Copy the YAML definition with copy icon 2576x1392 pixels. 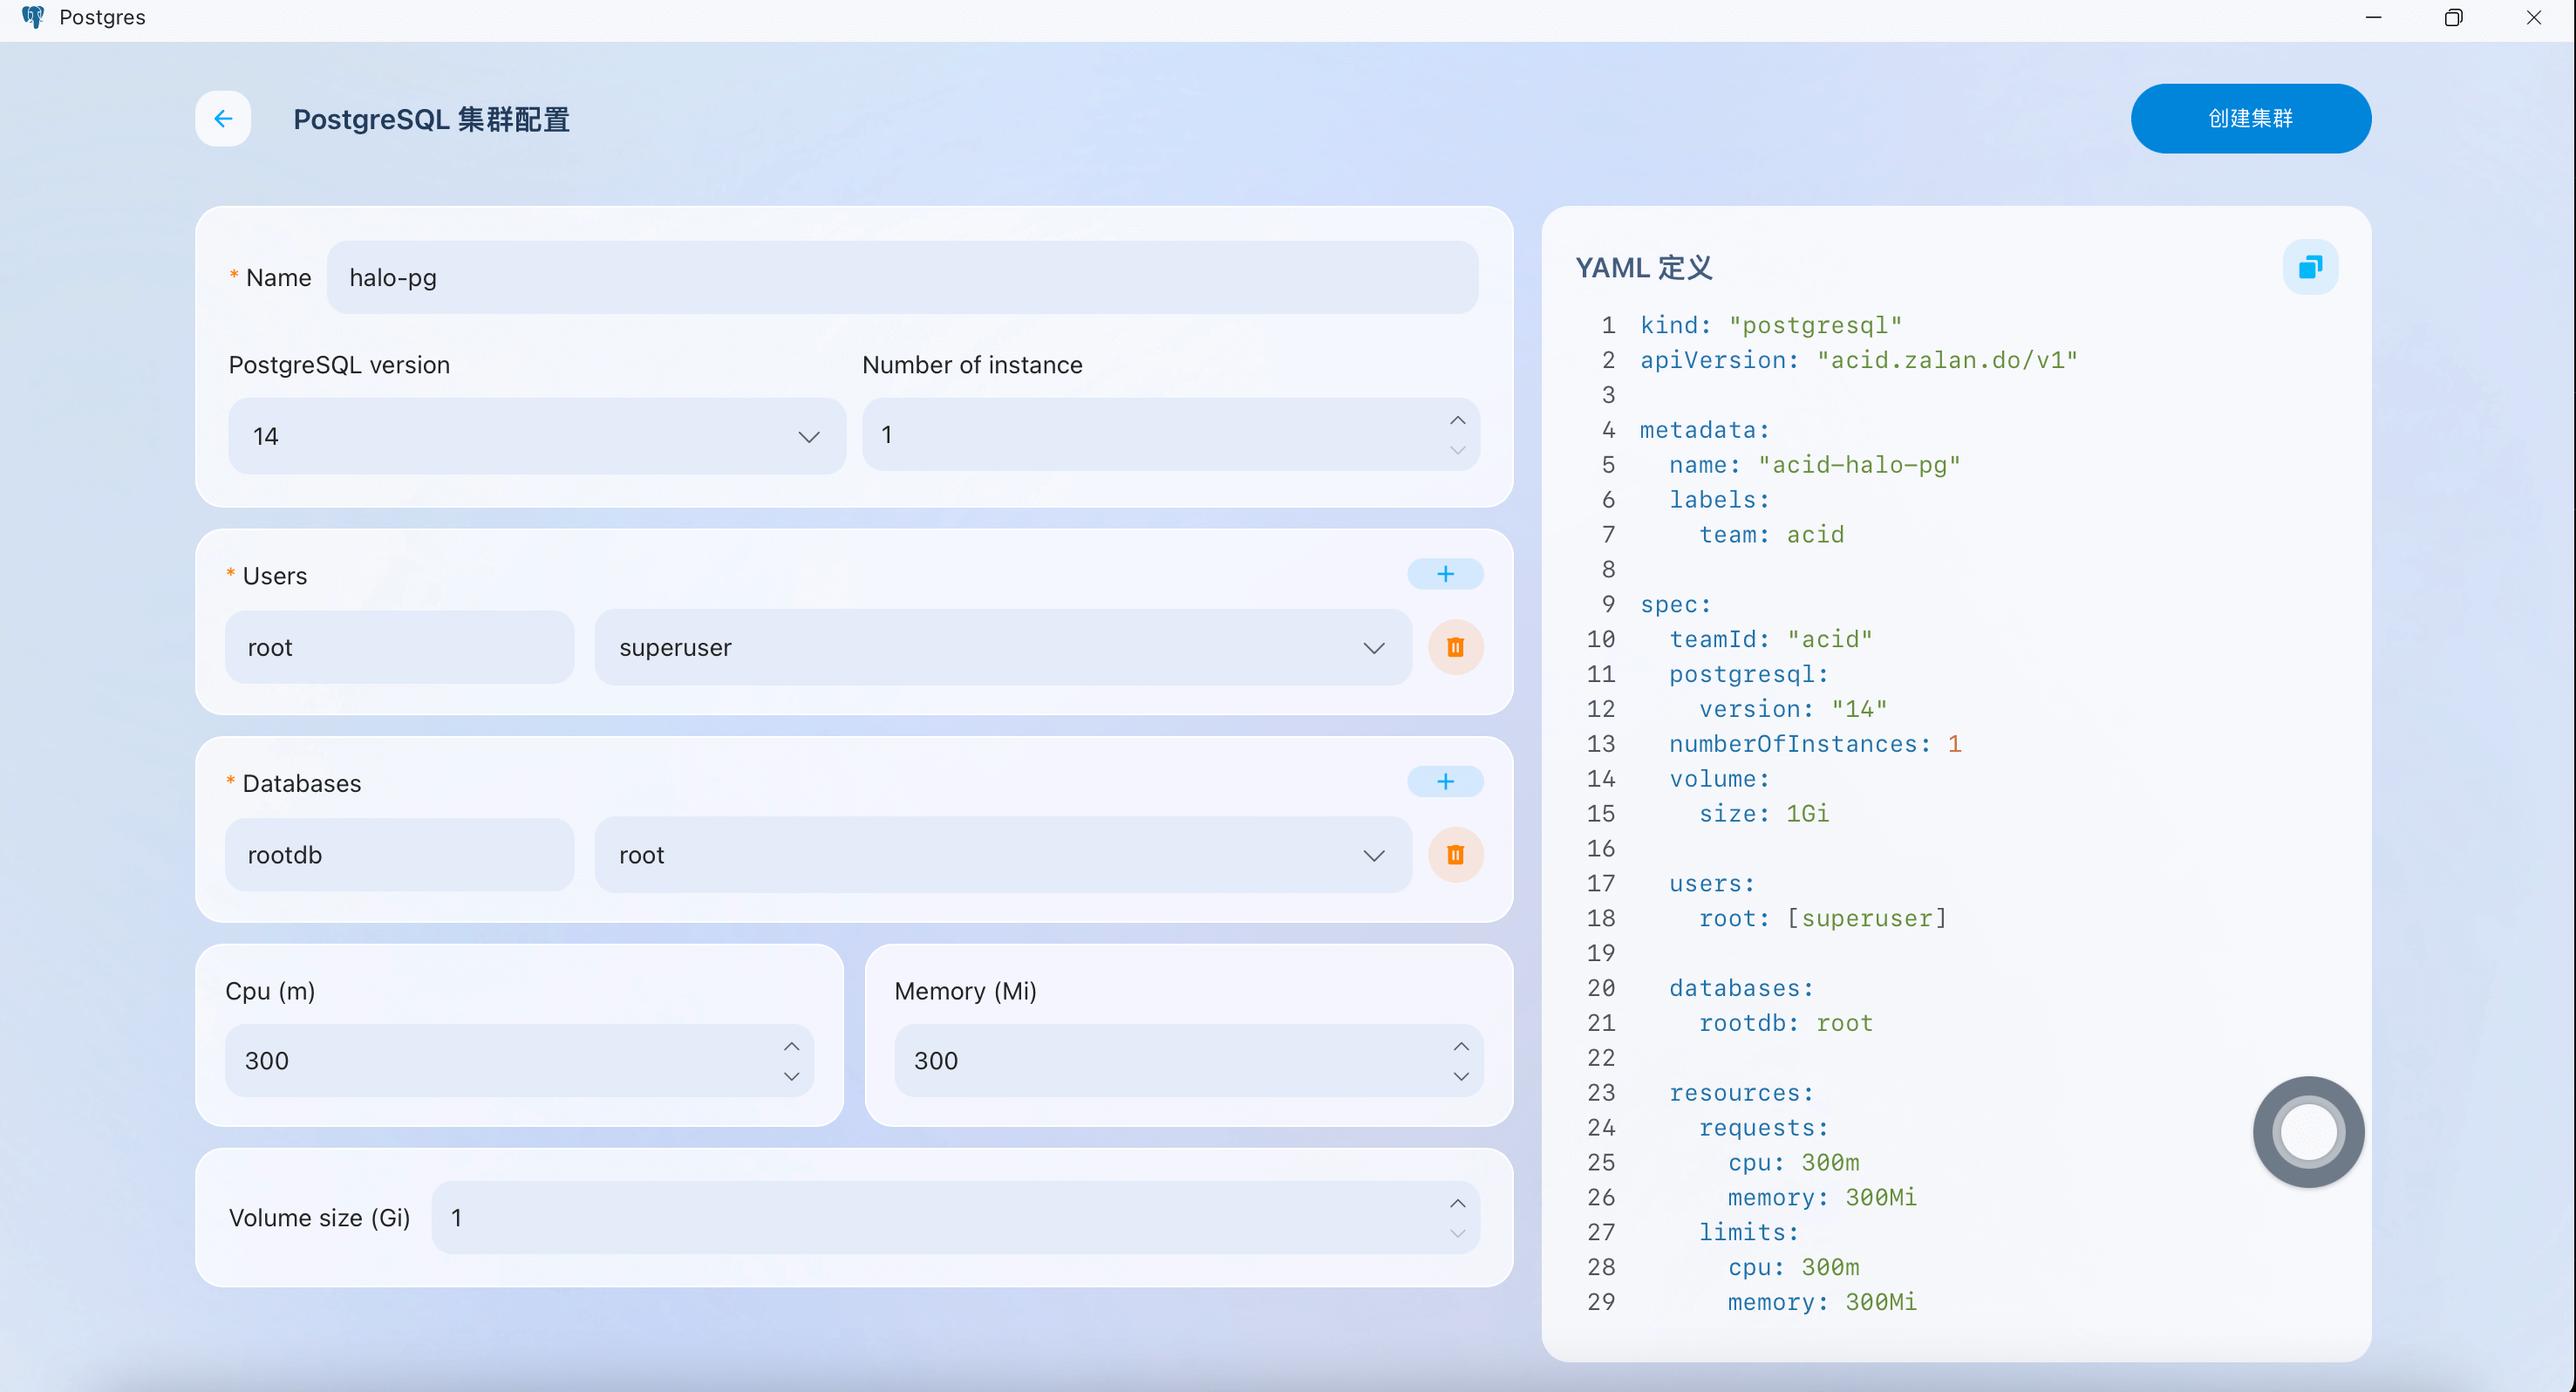[2310, 267]
